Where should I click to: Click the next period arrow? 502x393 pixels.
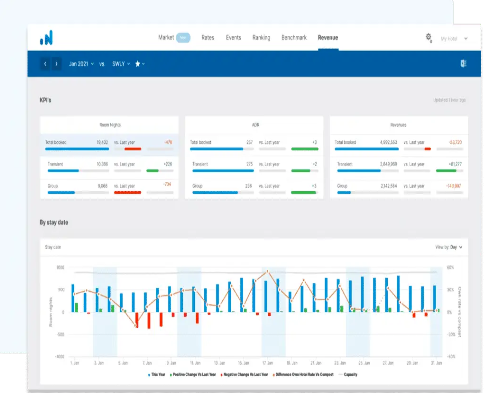click(x=56, y=64)
